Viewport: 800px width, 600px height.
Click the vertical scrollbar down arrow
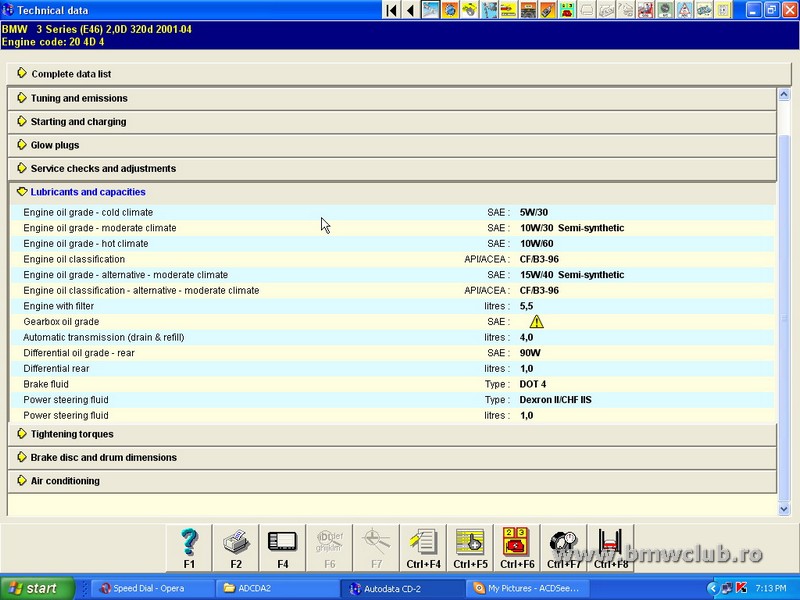tap(784, 509)
